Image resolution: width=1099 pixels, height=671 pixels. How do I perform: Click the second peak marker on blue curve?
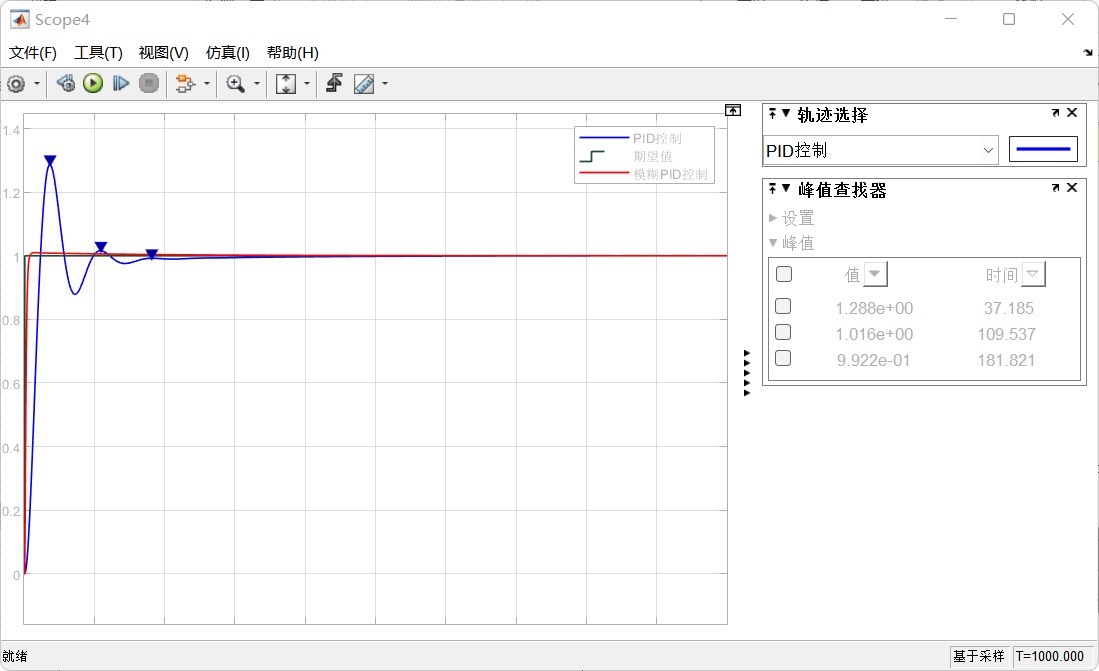(101, 247)
